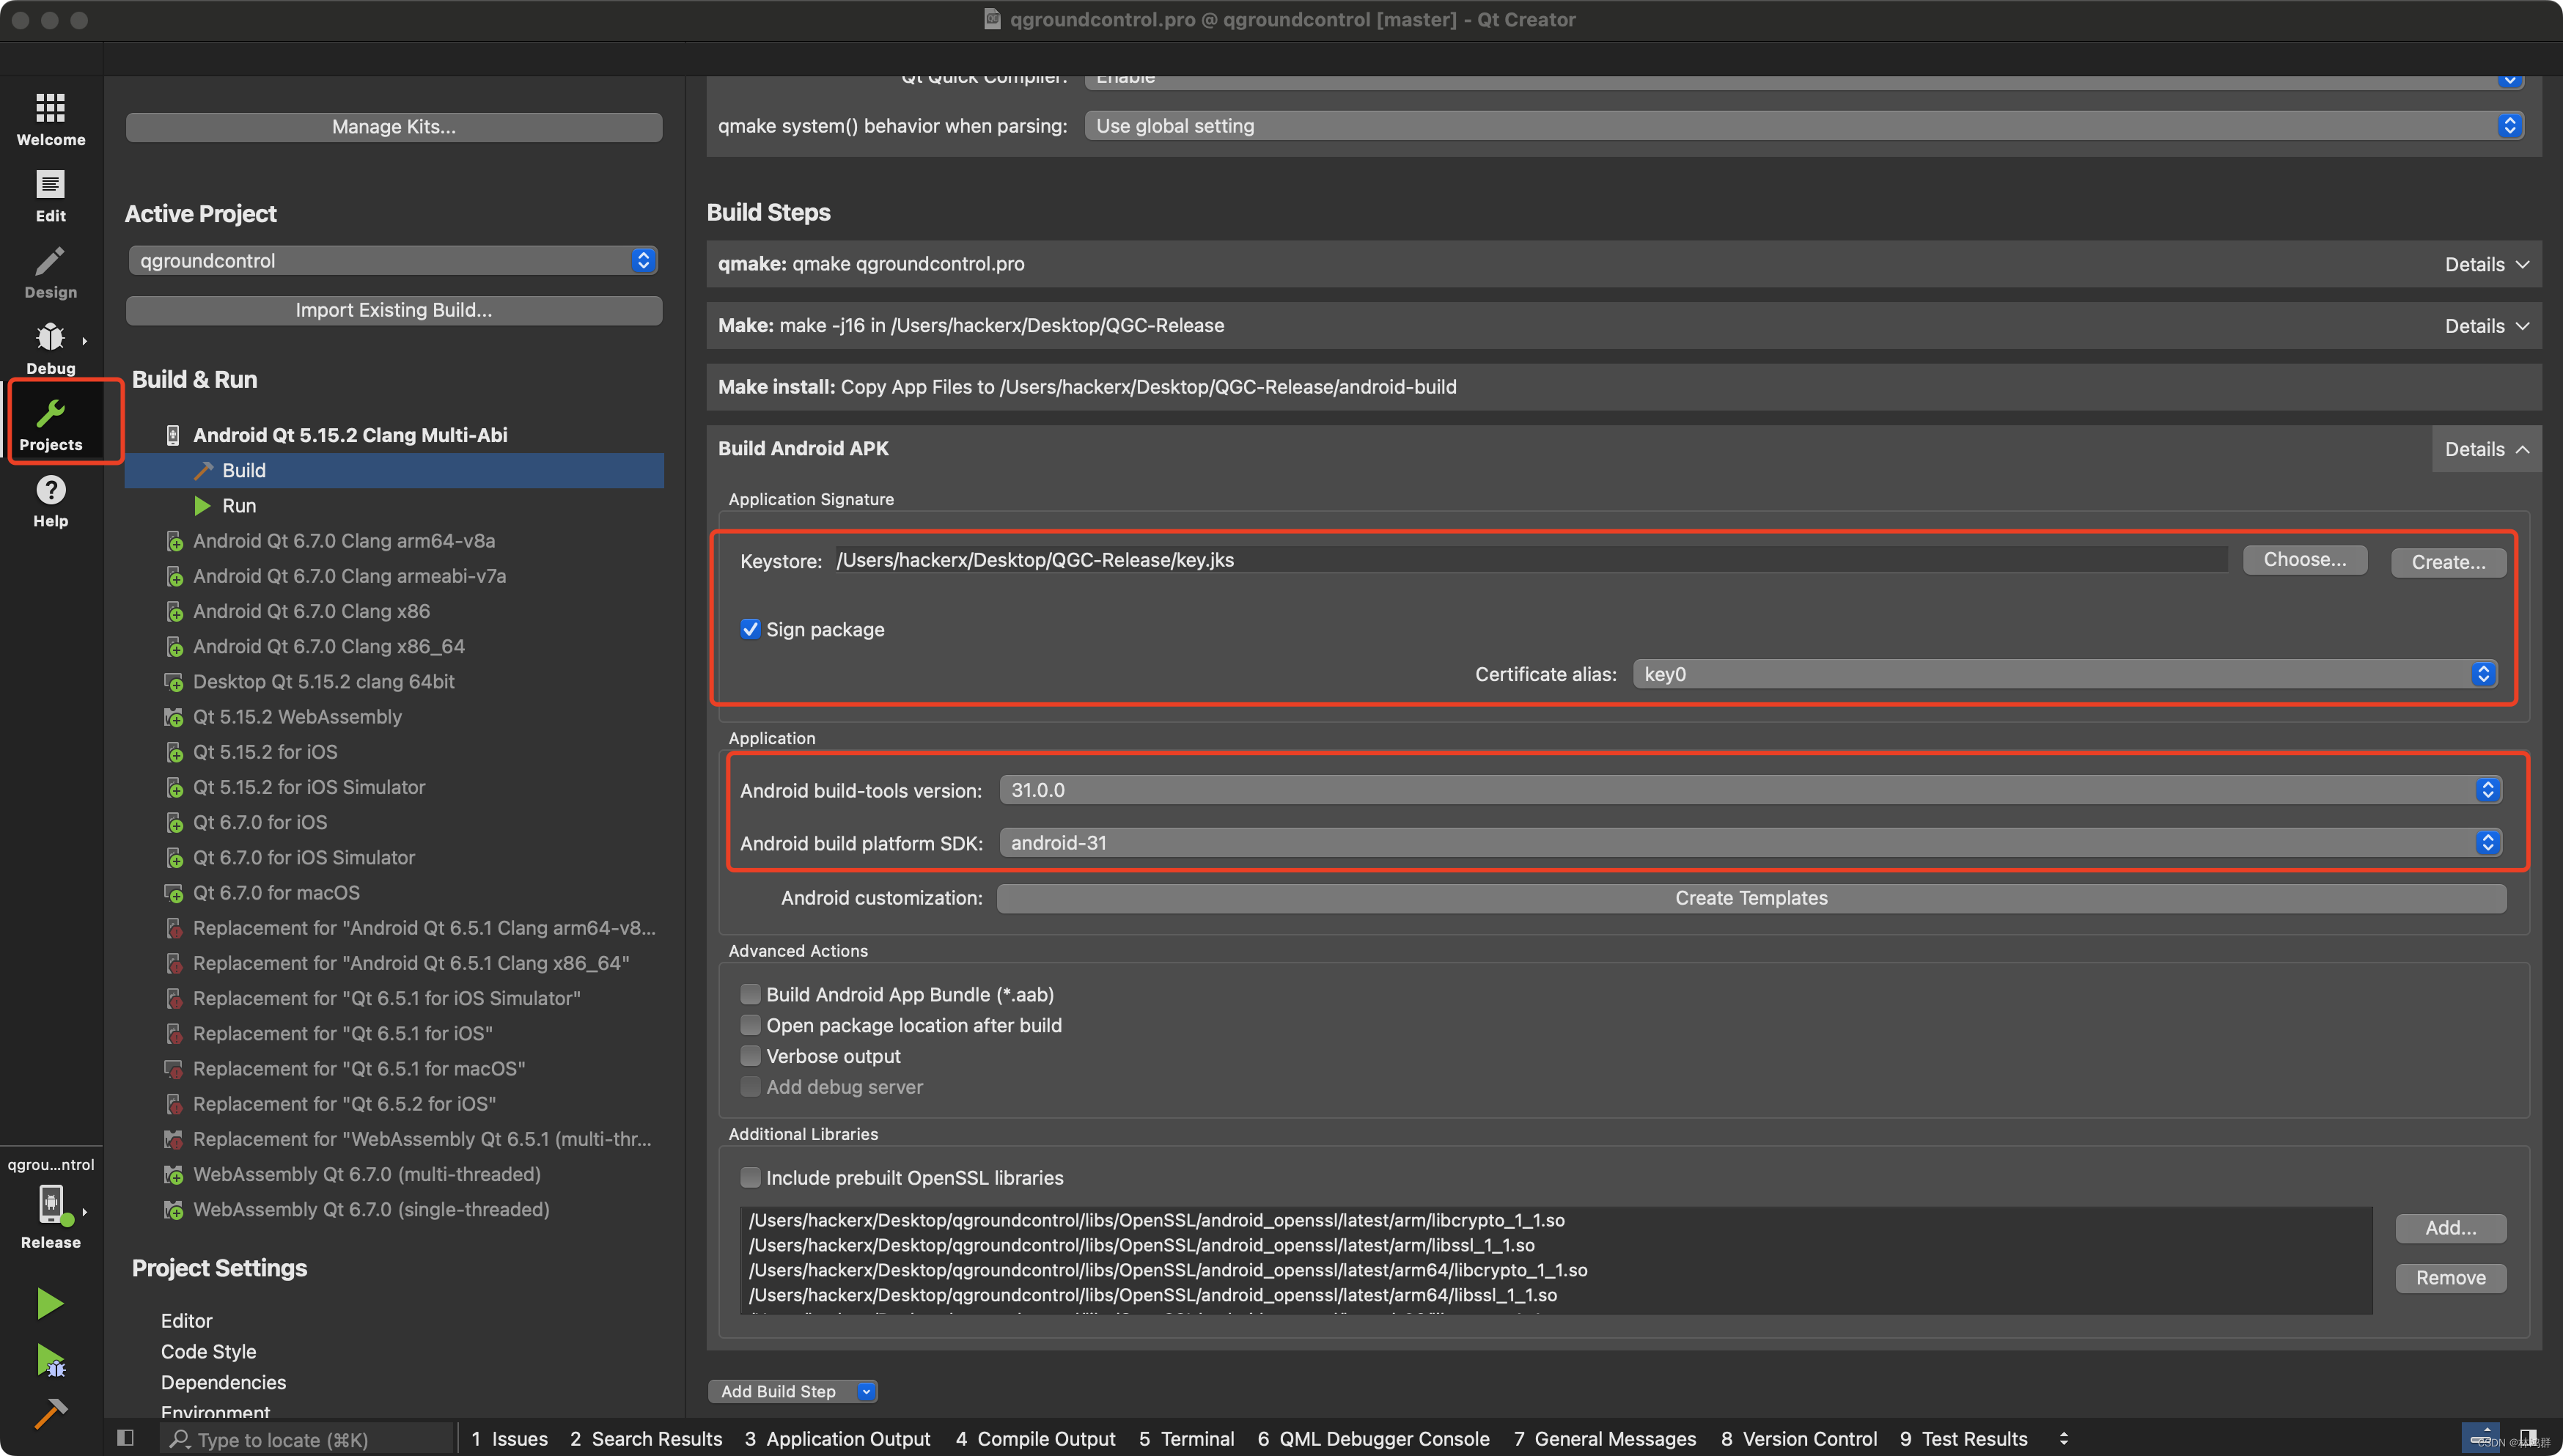Click Import Existing Build... button
2563x1456 pixels.
[x=393, y=310]
